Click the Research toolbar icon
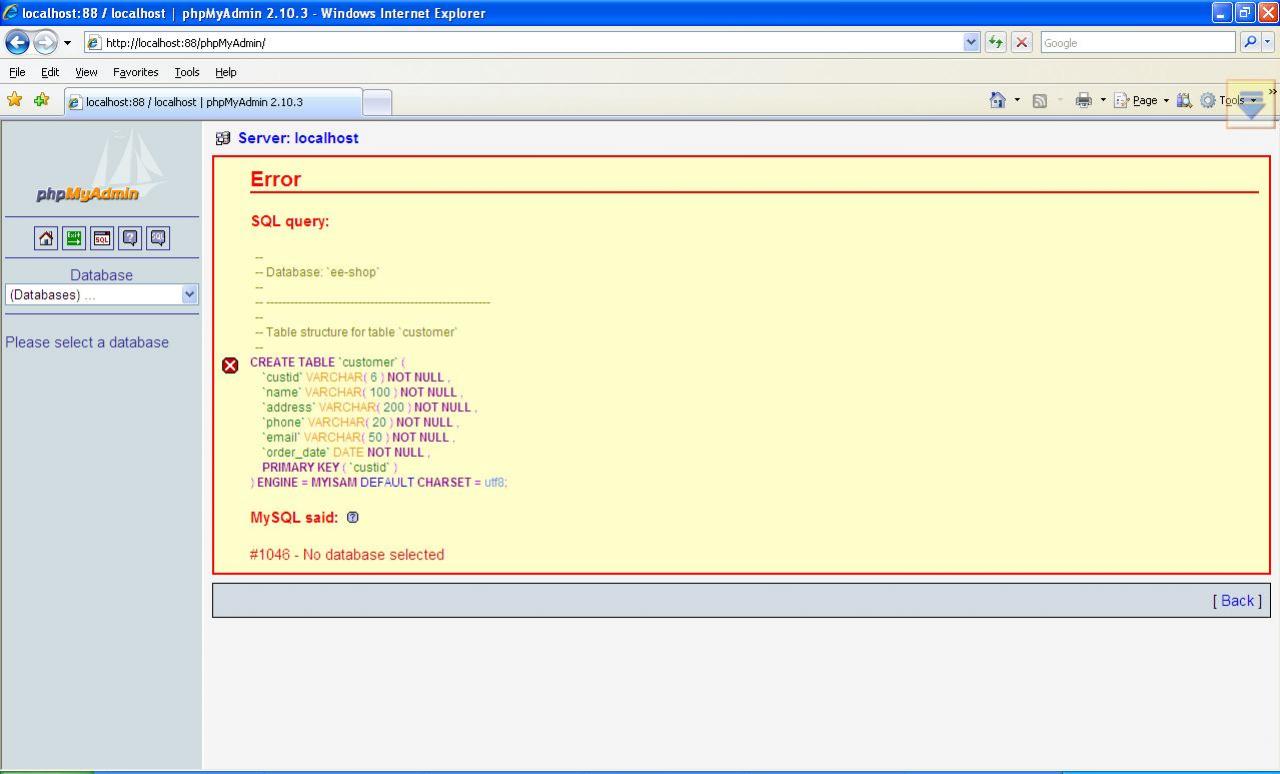The image size is (1280, 774). tap(1184, 100)
